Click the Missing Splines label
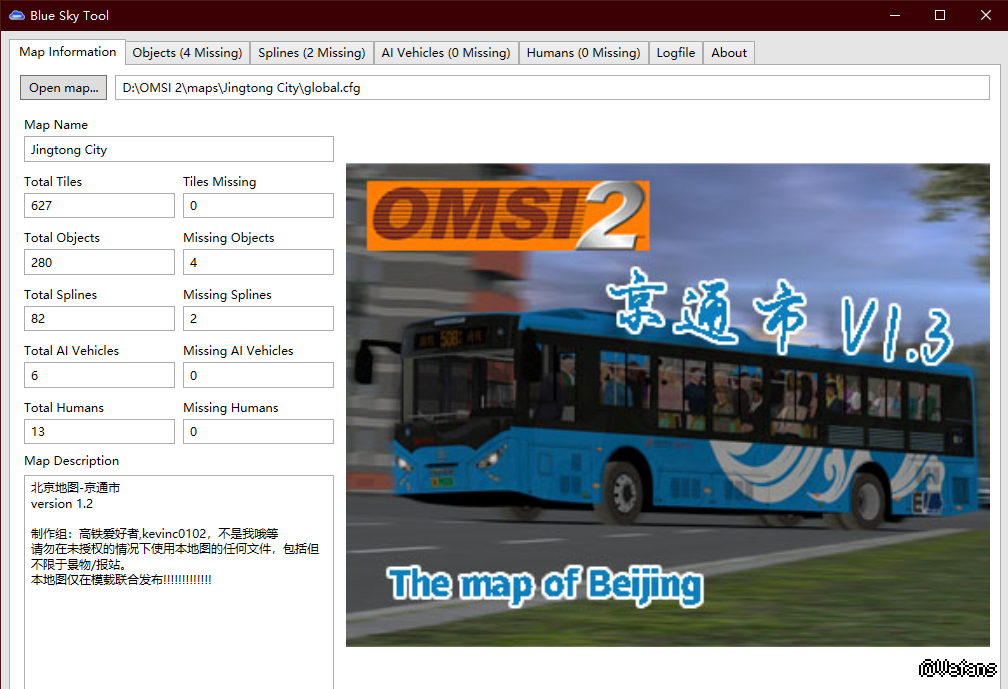Image resolution: width=1008 pixels, height=689 pixels. [228, 294]
